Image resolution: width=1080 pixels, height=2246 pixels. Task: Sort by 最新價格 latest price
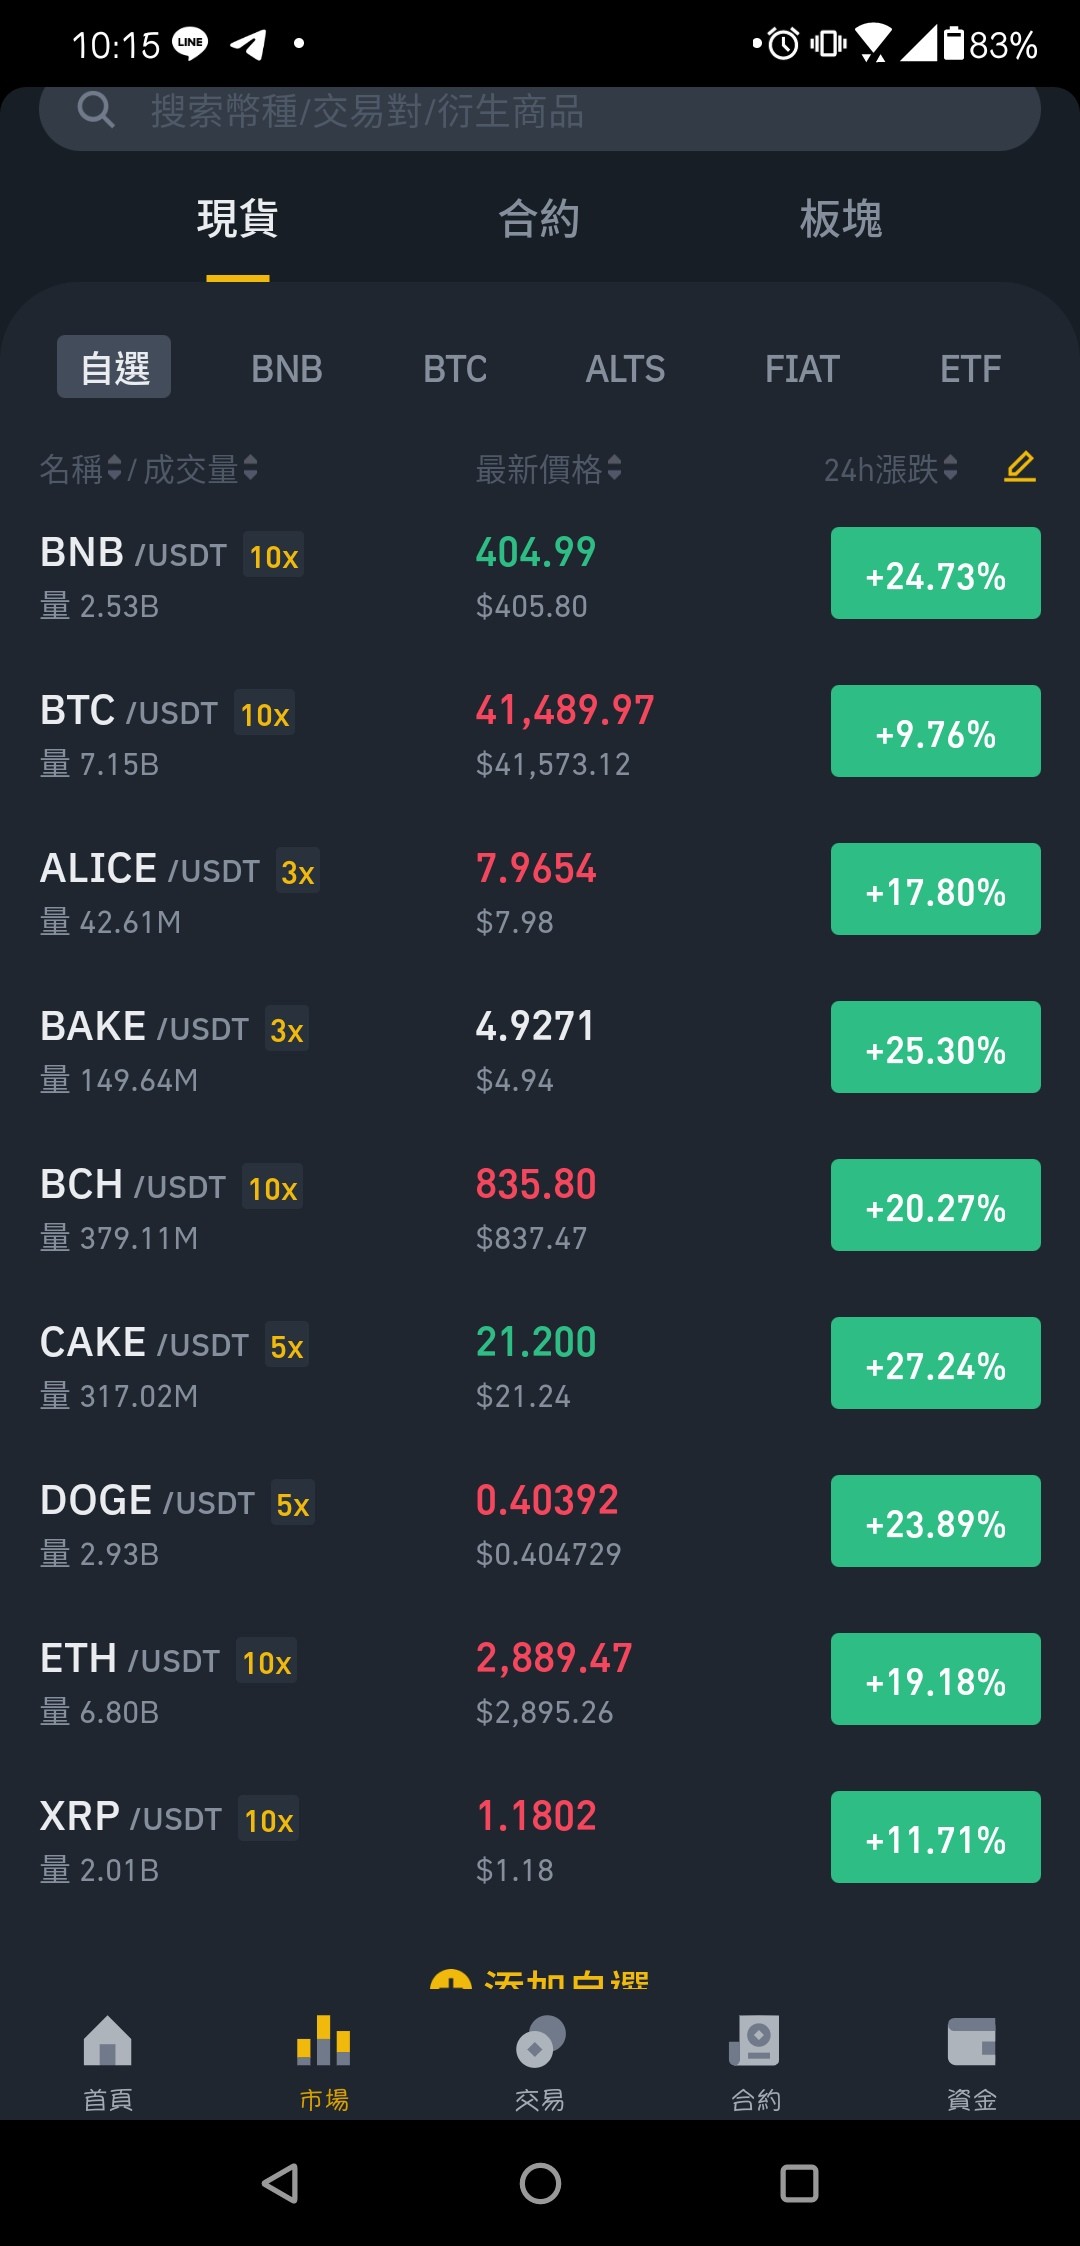[x=548, y=468]
